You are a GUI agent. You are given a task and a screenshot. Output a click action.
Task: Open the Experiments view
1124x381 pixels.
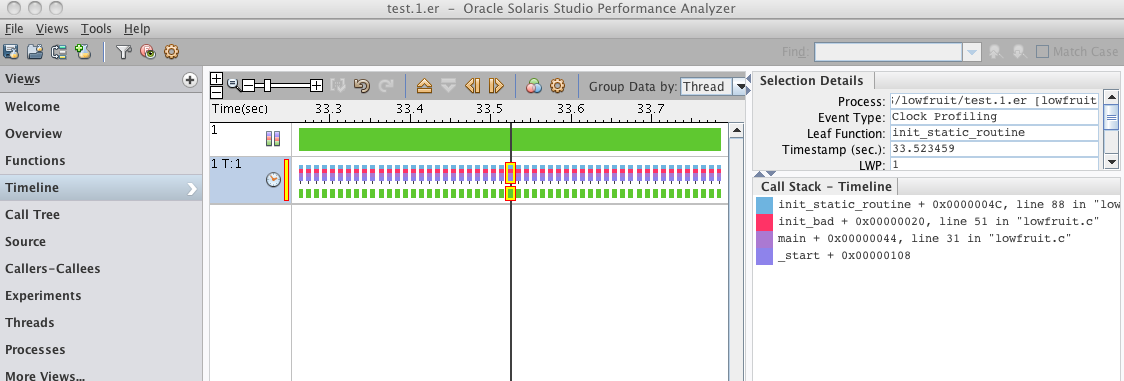(100, 296)
